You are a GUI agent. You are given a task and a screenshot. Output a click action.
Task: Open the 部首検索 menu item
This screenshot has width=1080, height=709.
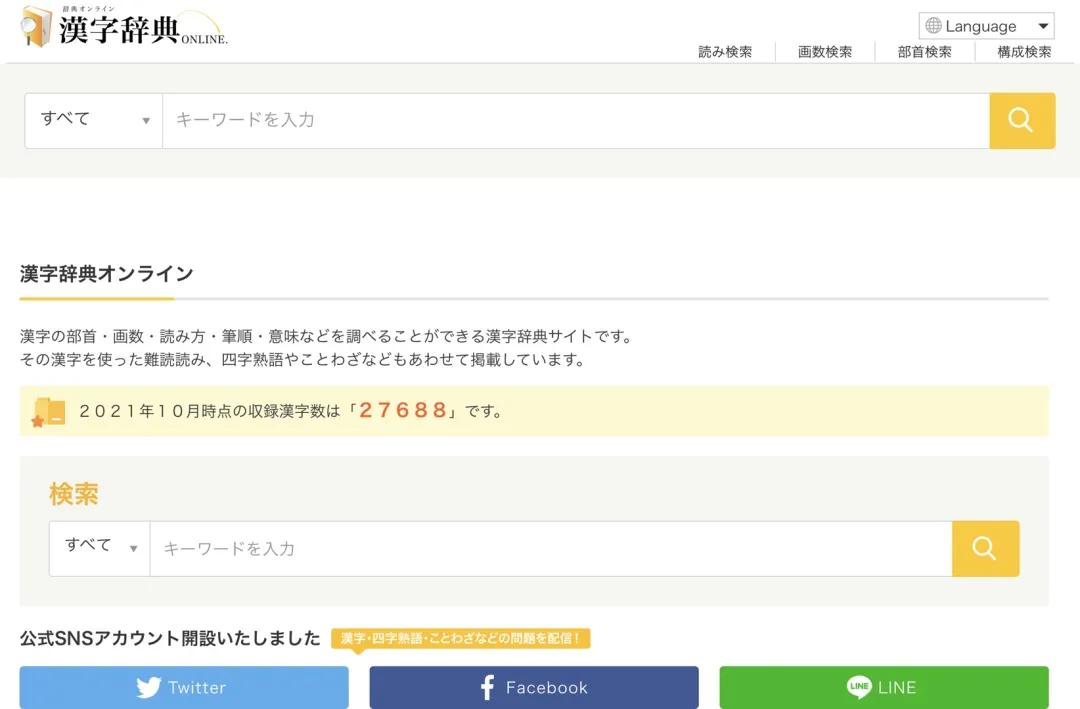coord(925,52)
